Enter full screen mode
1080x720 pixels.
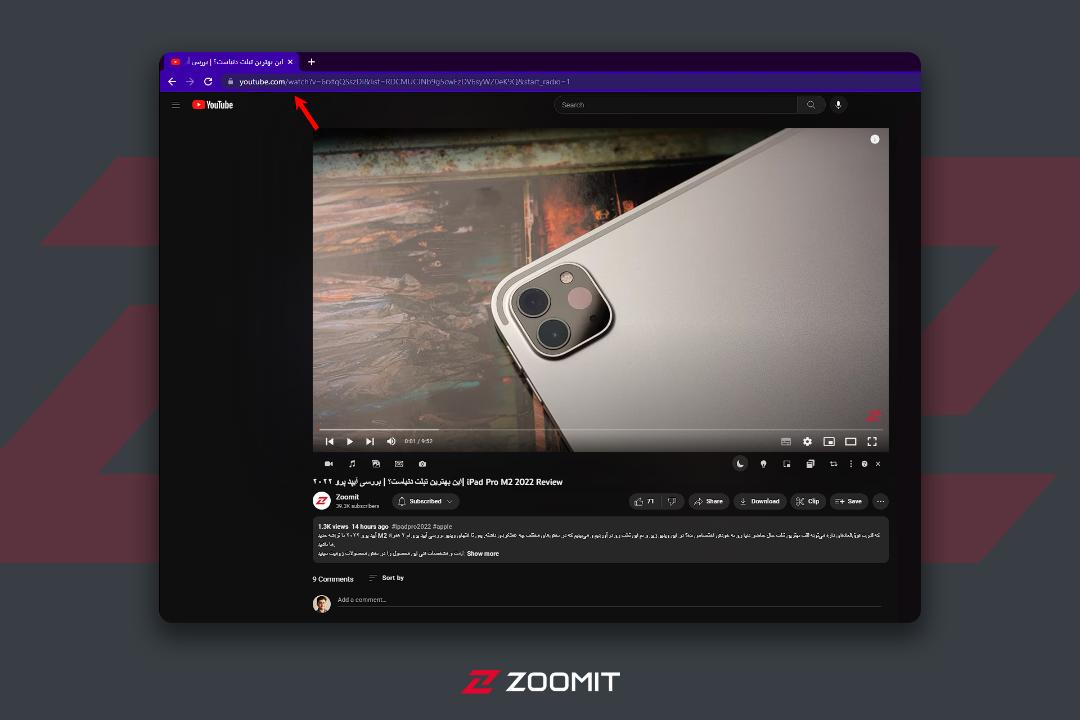click(x=872, y=442)
